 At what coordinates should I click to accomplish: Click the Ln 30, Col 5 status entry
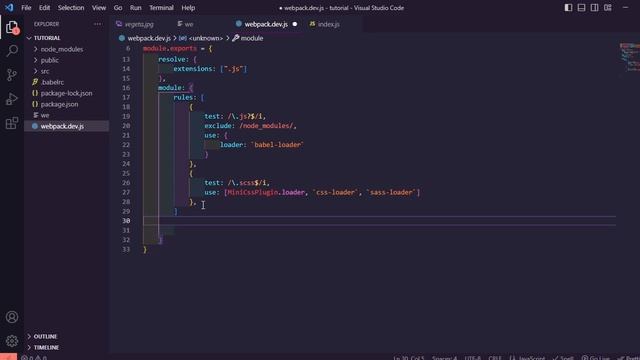coord(409,358)
